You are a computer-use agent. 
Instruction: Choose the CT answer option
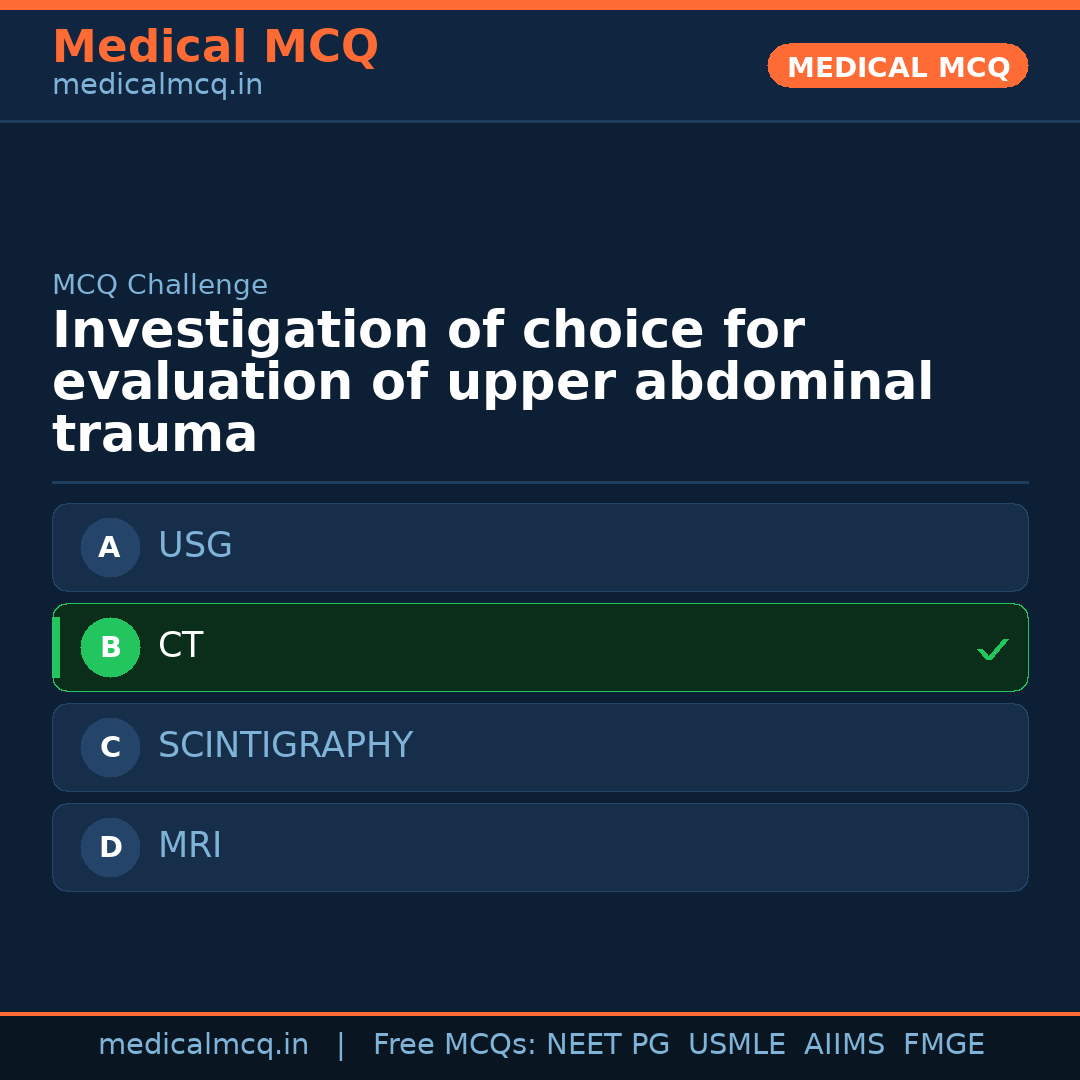(x=540, y=647)
